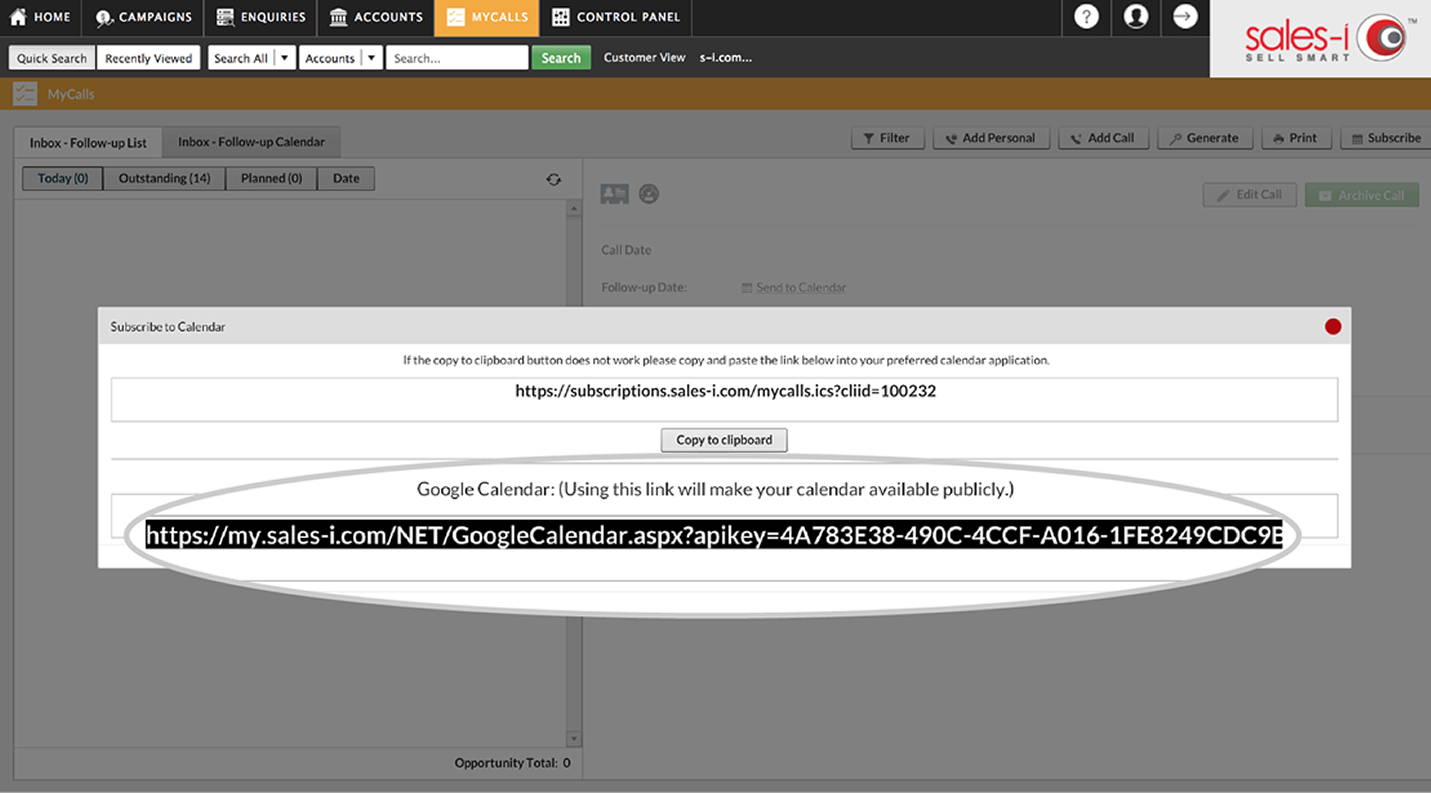Click the Add Personal button

coord(991,138)
